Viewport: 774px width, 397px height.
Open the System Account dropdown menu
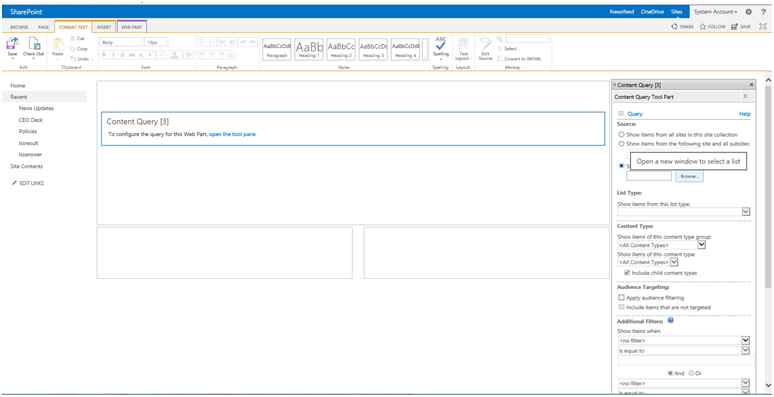click(x=715, y=12)
